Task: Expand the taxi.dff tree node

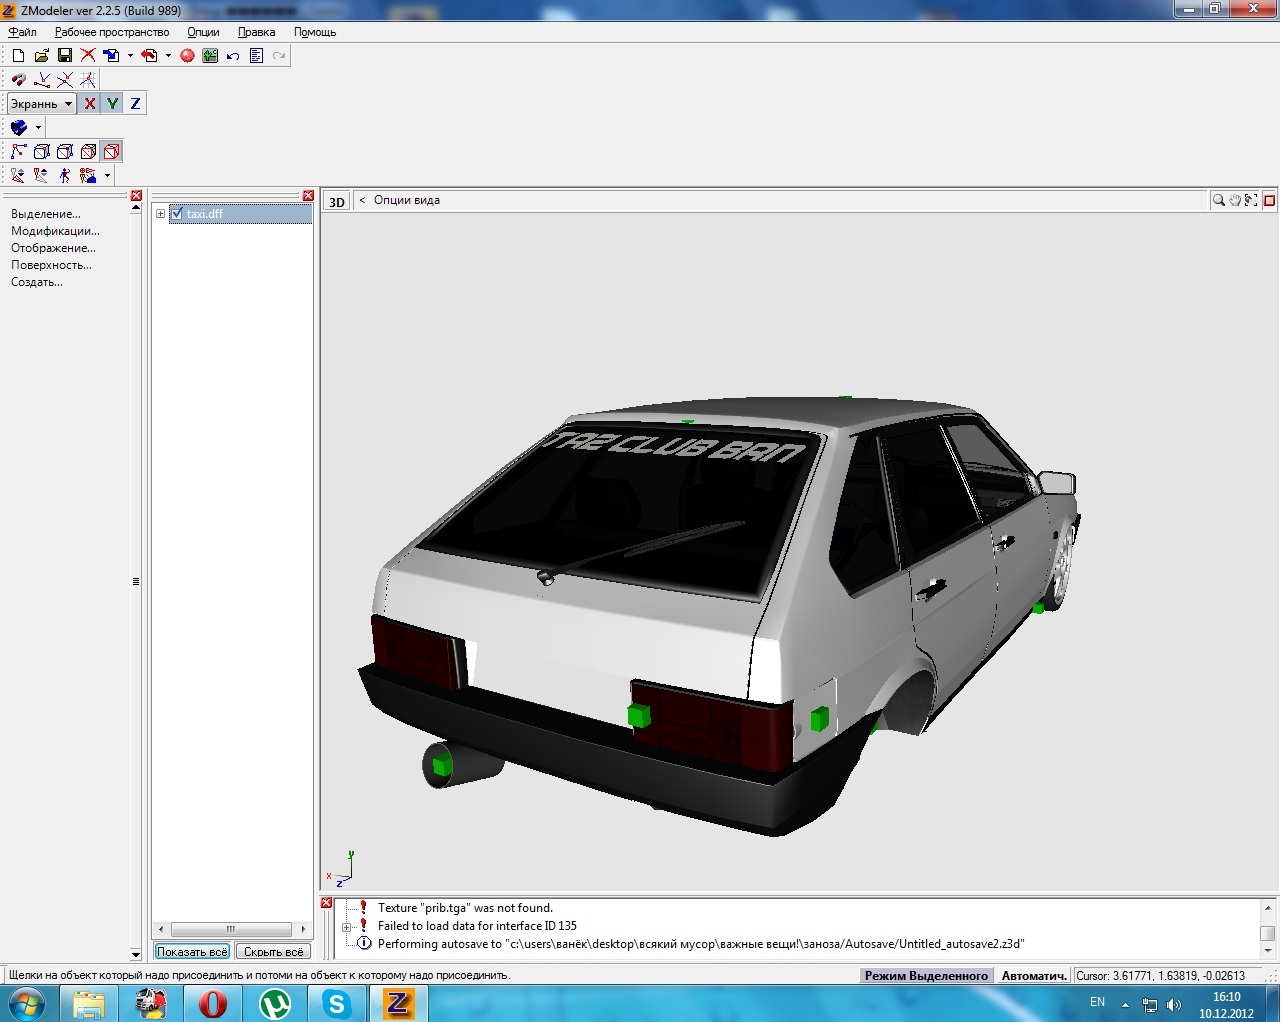Action: (160, 214)
